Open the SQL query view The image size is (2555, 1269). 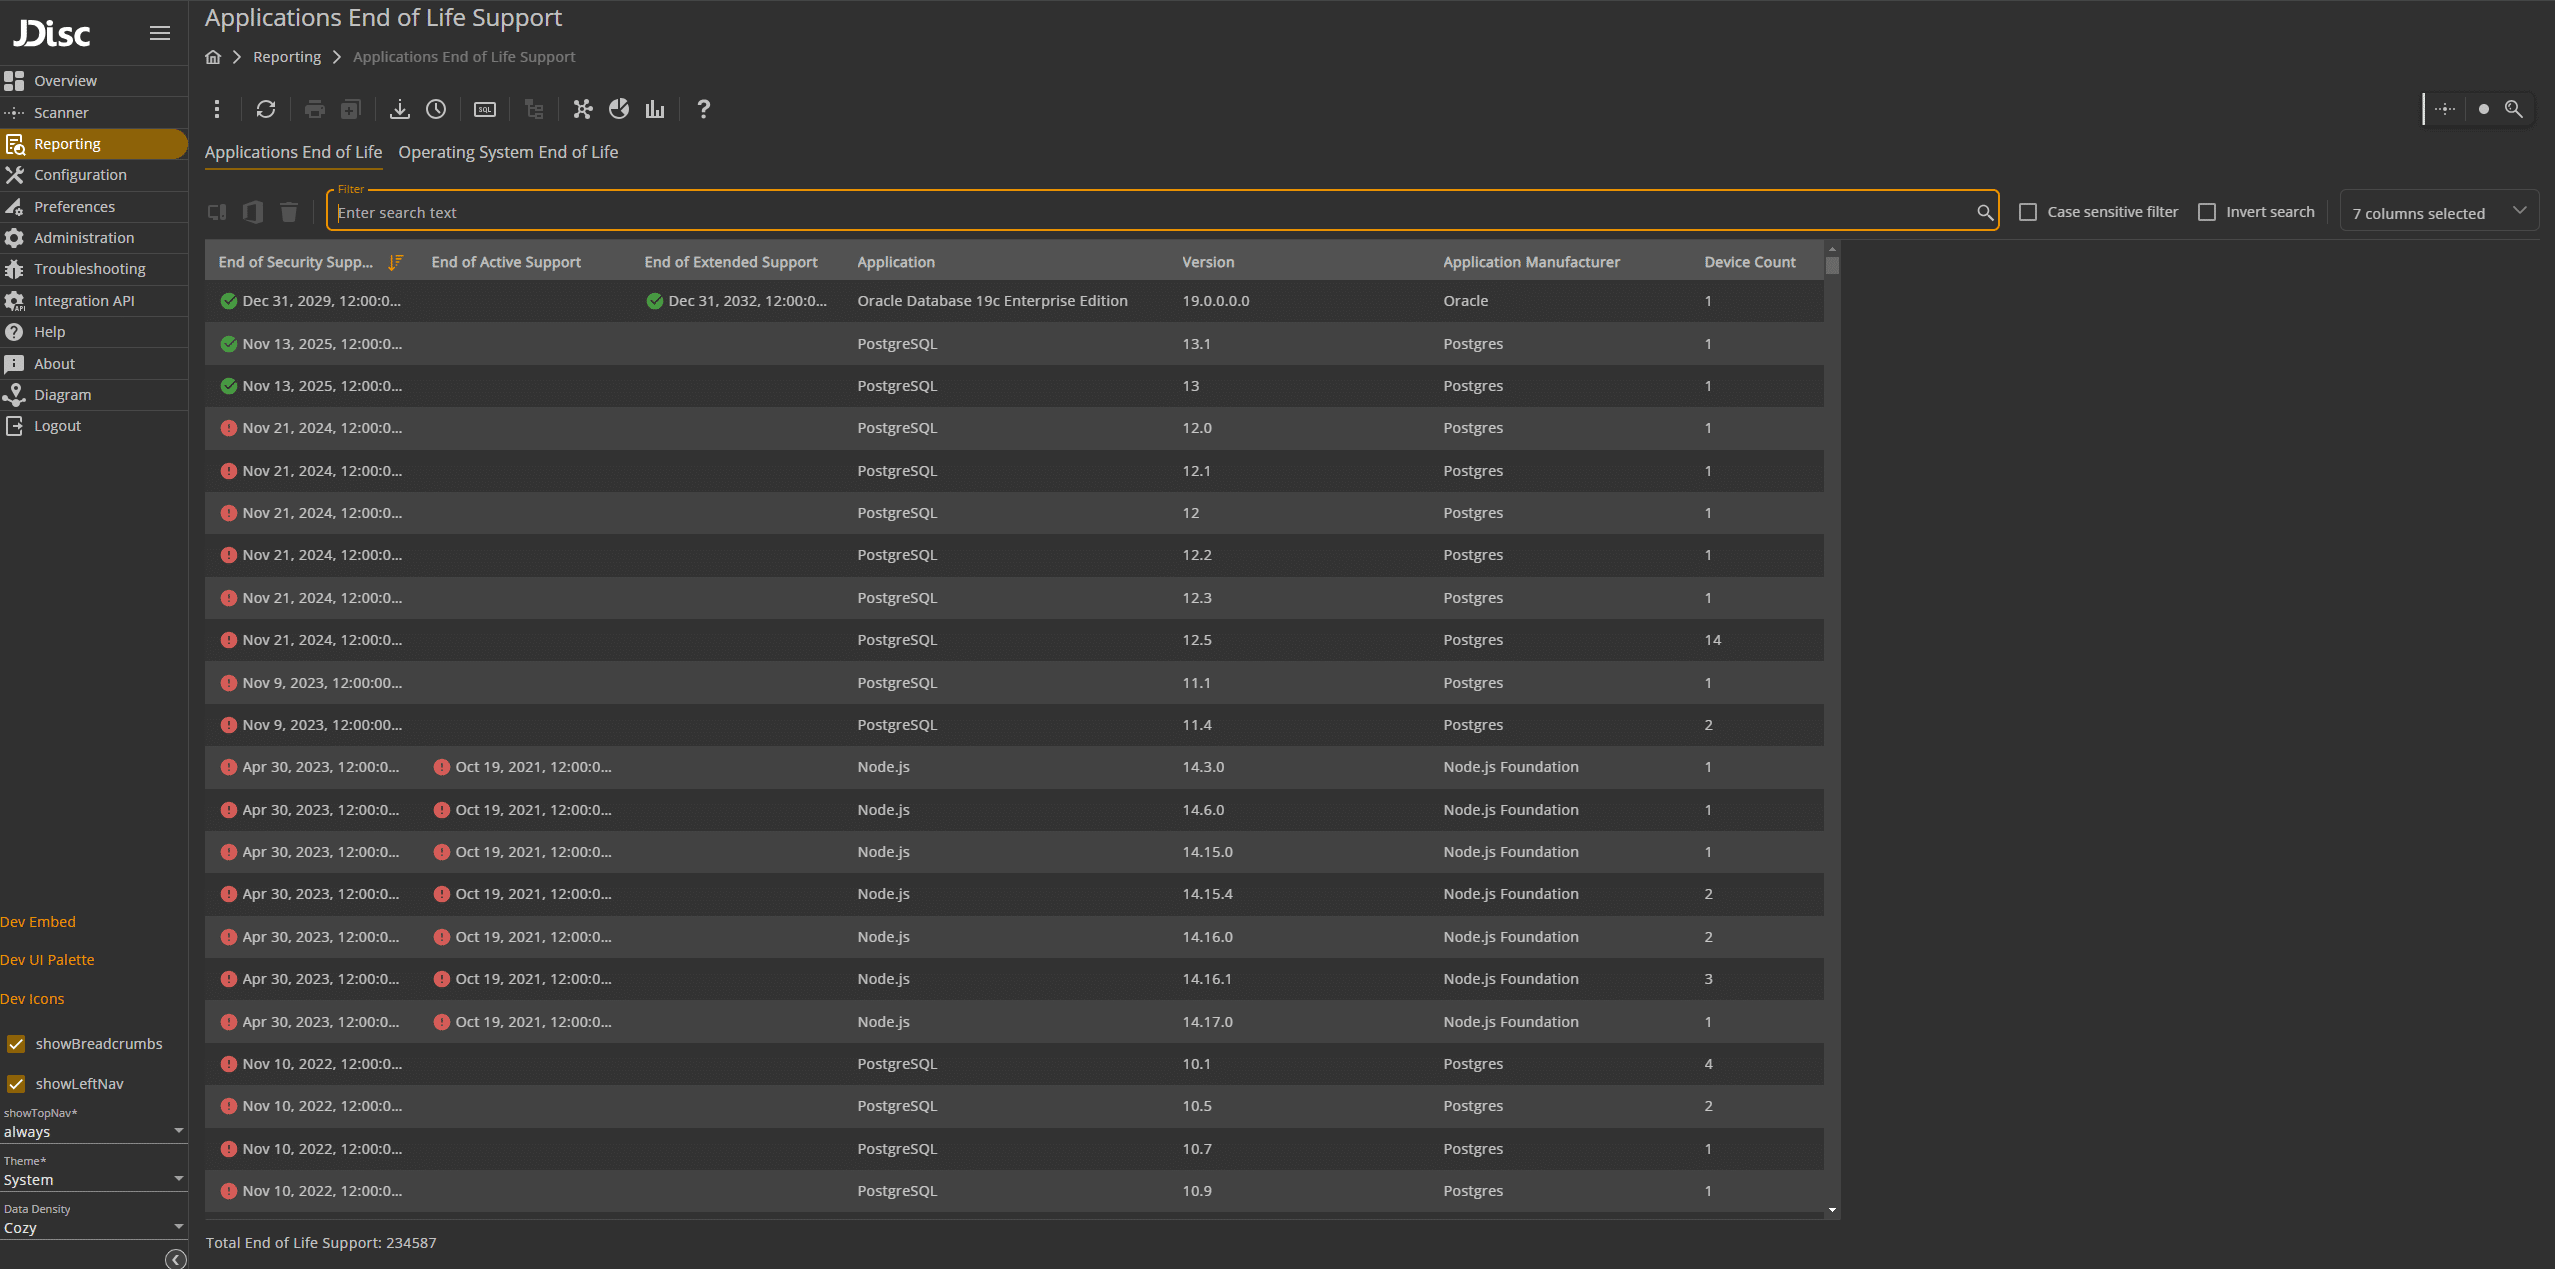coord(484,109)
